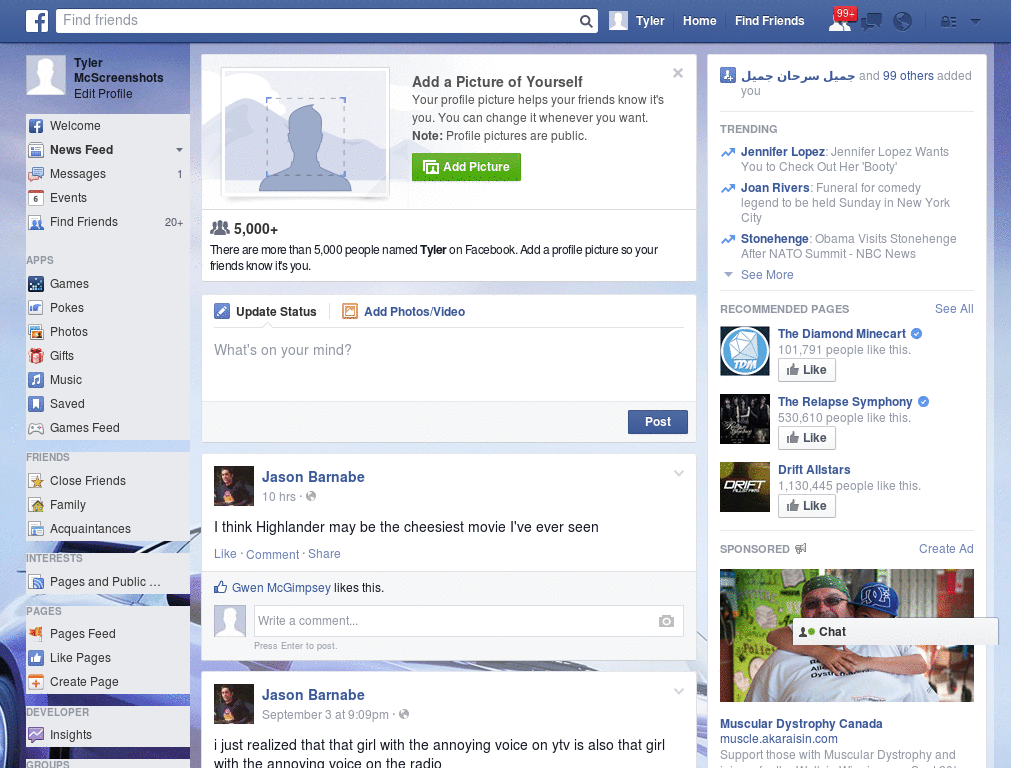Open Joan Rivers trending topic
This screenshot has width=1024, height=768.
tap(775, 188)
